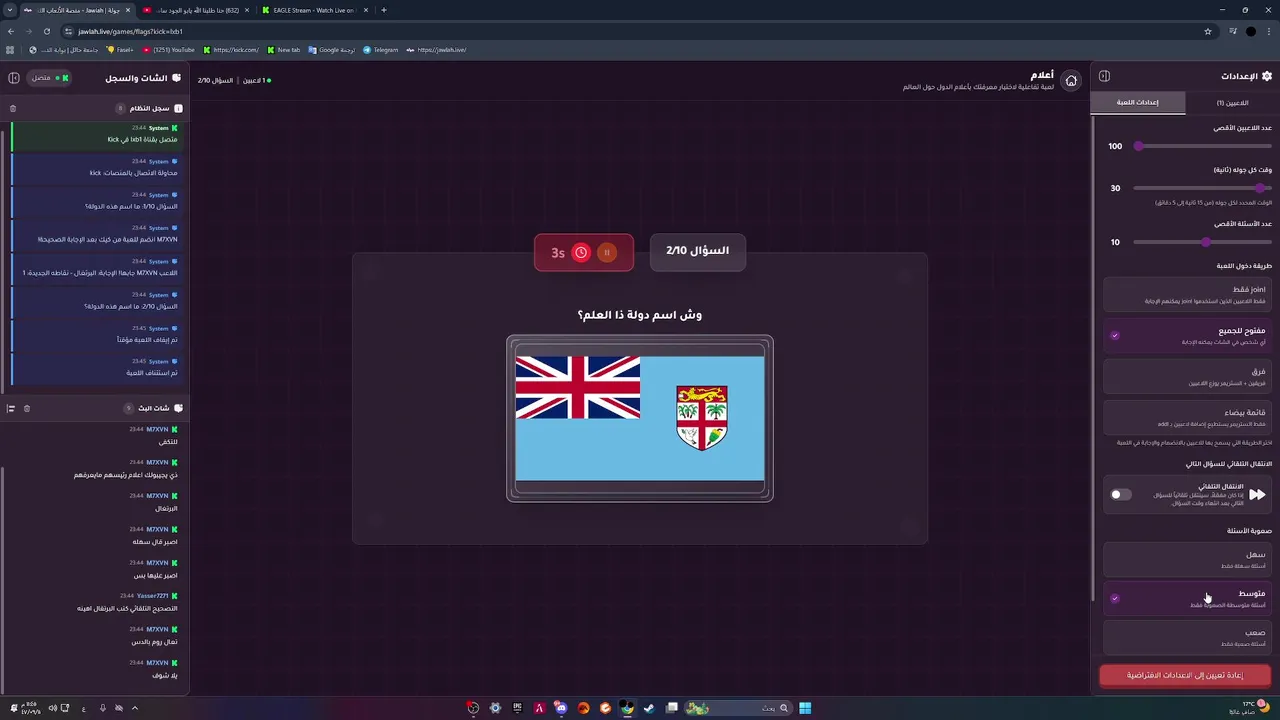Collapse the chat and log panel

click(14, 77)
